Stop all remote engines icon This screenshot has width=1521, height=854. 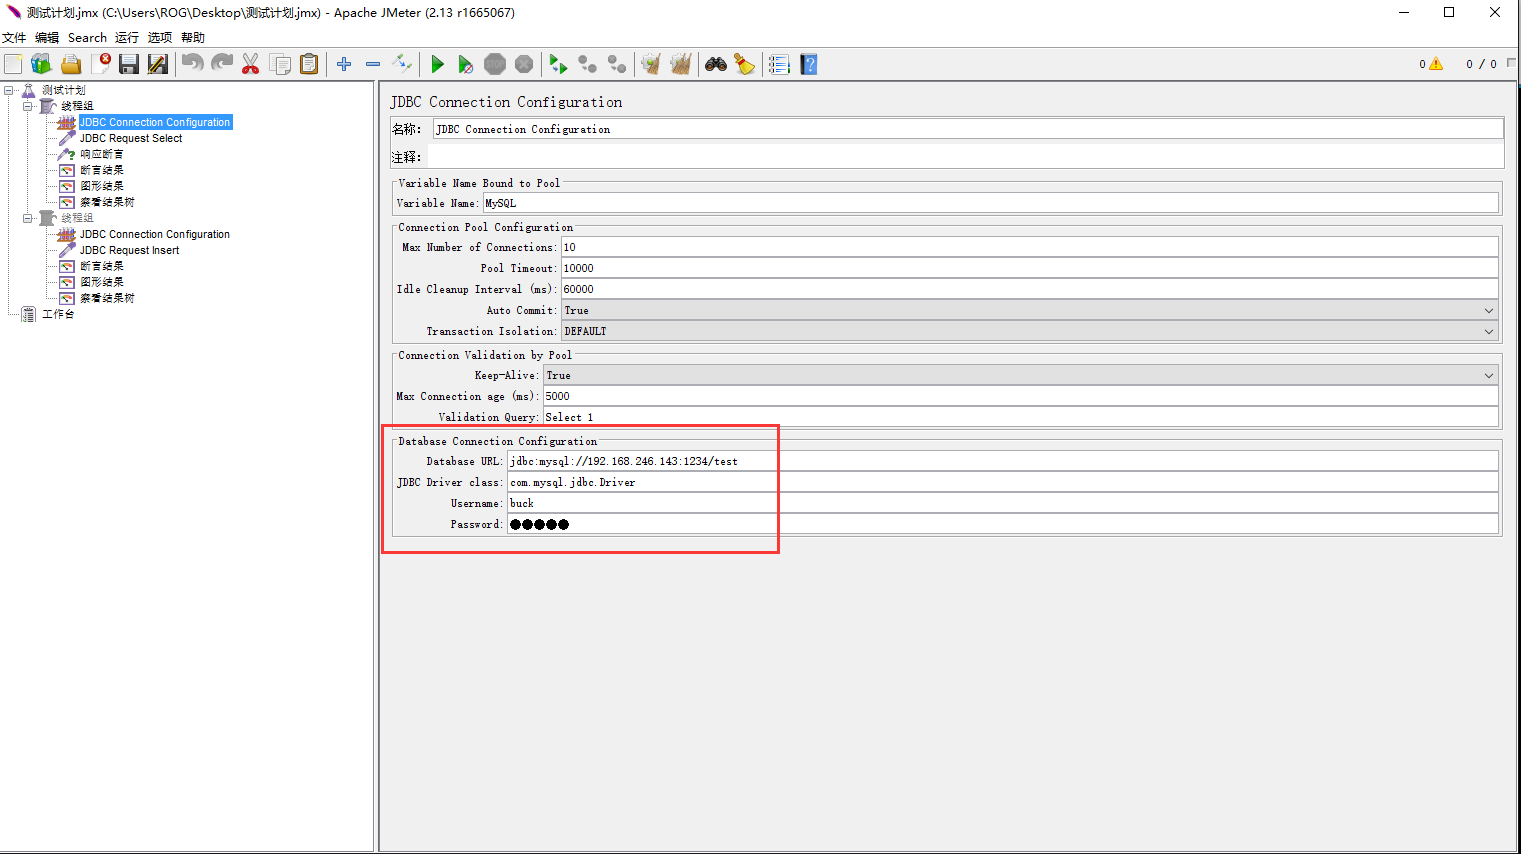click(588, 64)
